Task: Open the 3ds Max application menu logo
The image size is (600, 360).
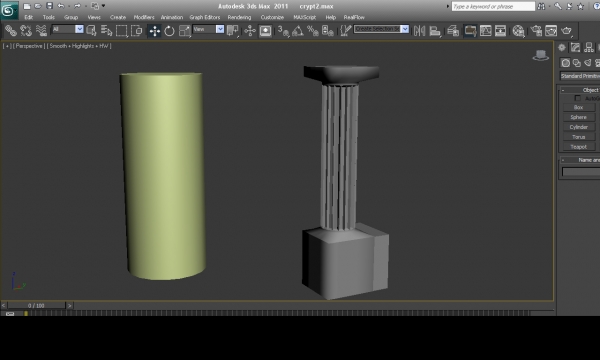Action: 8,10
